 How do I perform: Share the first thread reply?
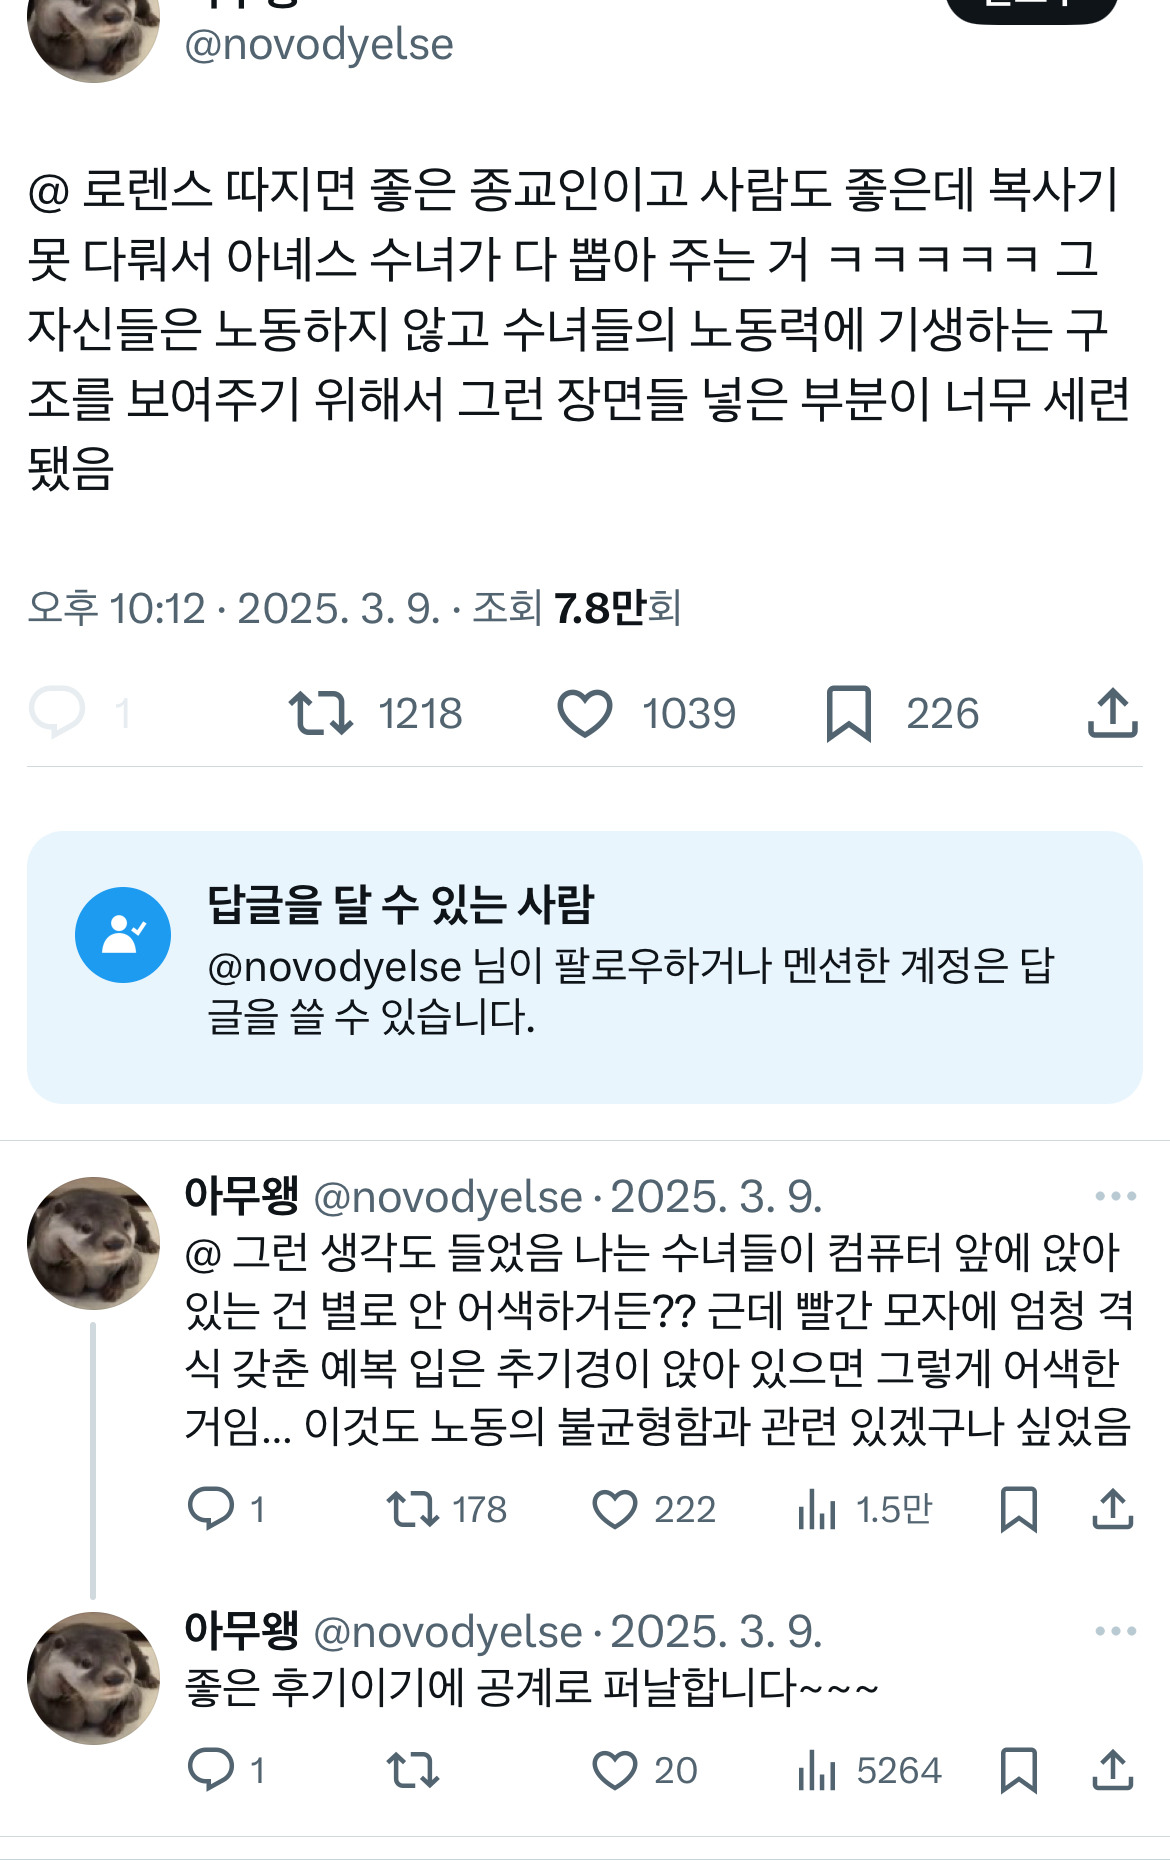pos(1112,1509)
